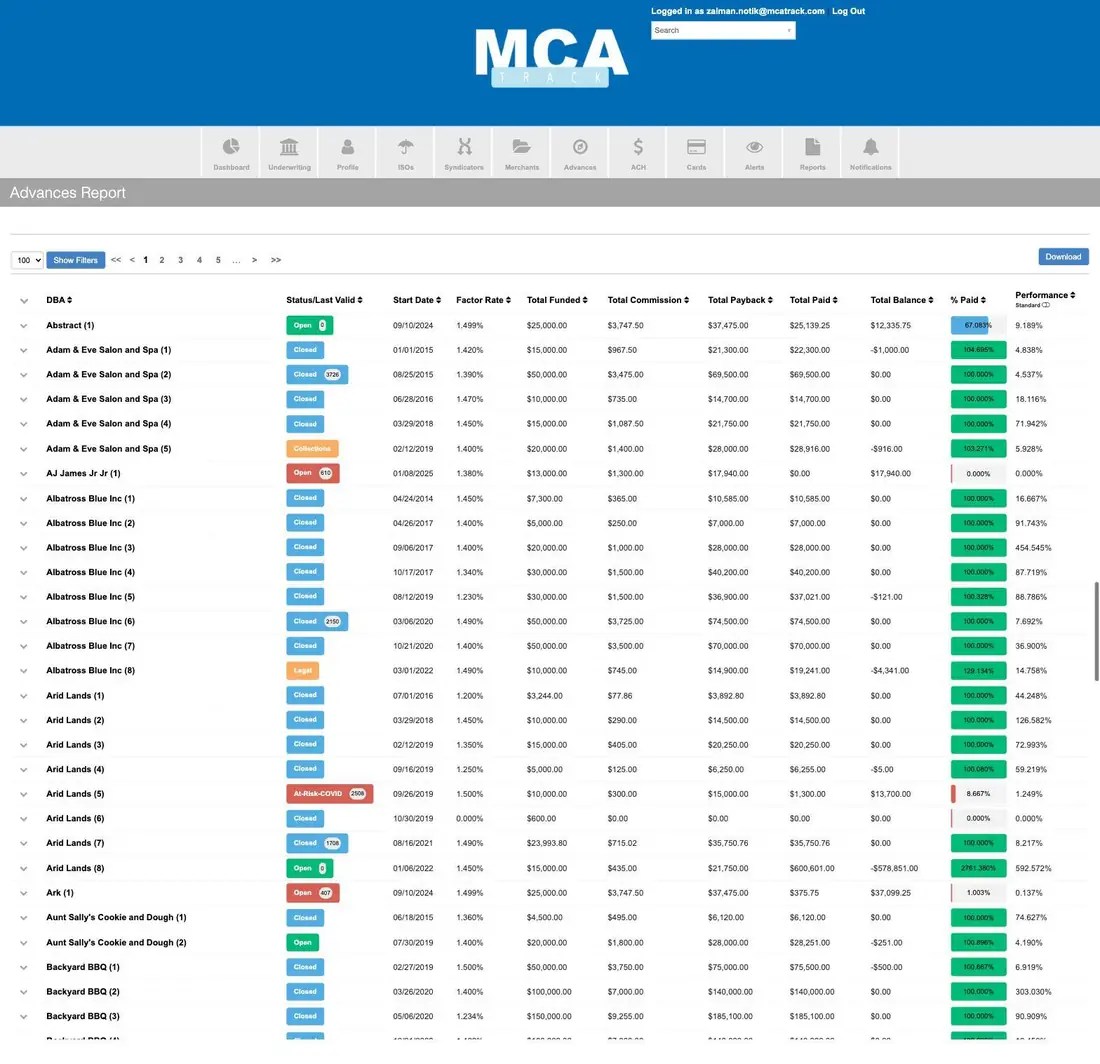Viewport: 1100px width, 1064px height.
Task: Click the Log Out link
Action: tap(848, 11)
